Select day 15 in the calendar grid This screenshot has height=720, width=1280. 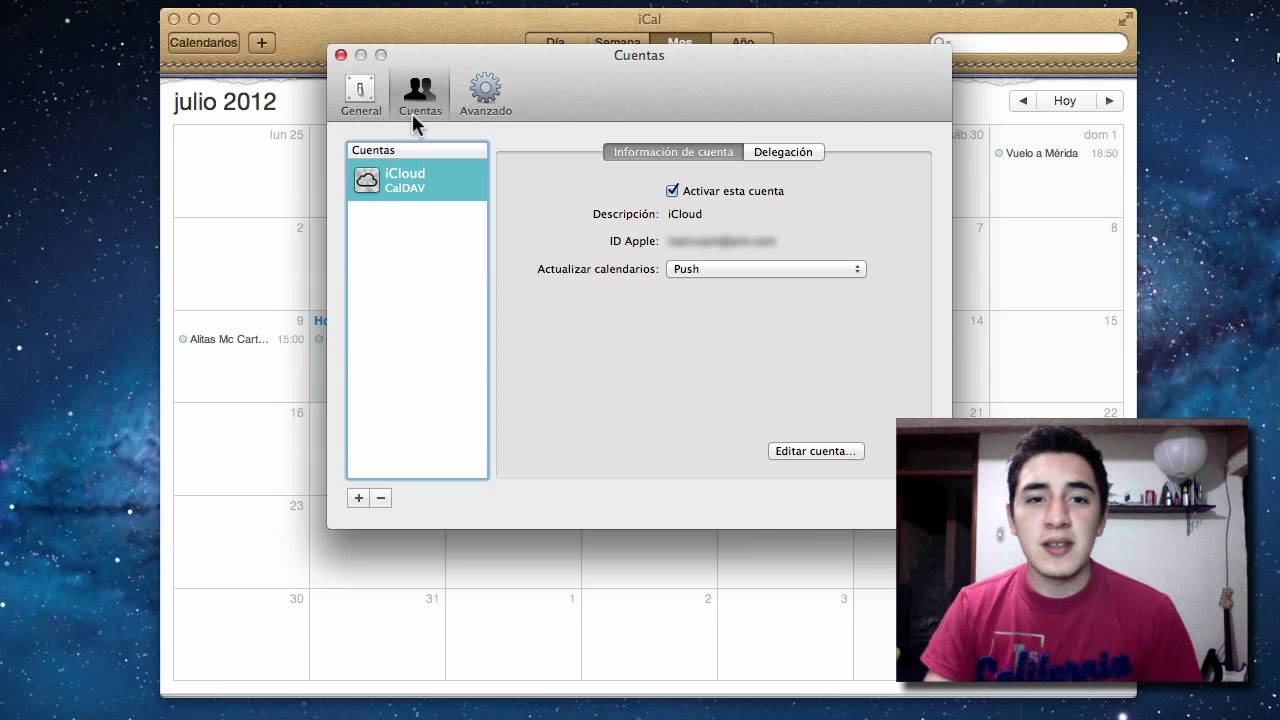coord(1056,356)
